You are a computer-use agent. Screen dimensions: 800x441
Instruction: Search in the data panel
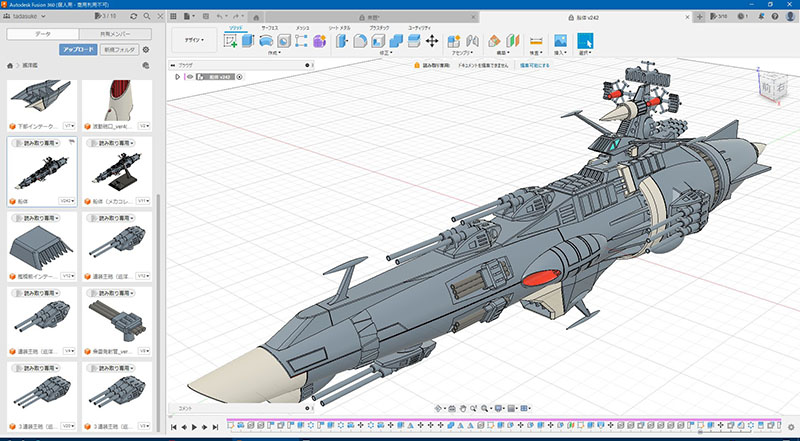point(147,16)
